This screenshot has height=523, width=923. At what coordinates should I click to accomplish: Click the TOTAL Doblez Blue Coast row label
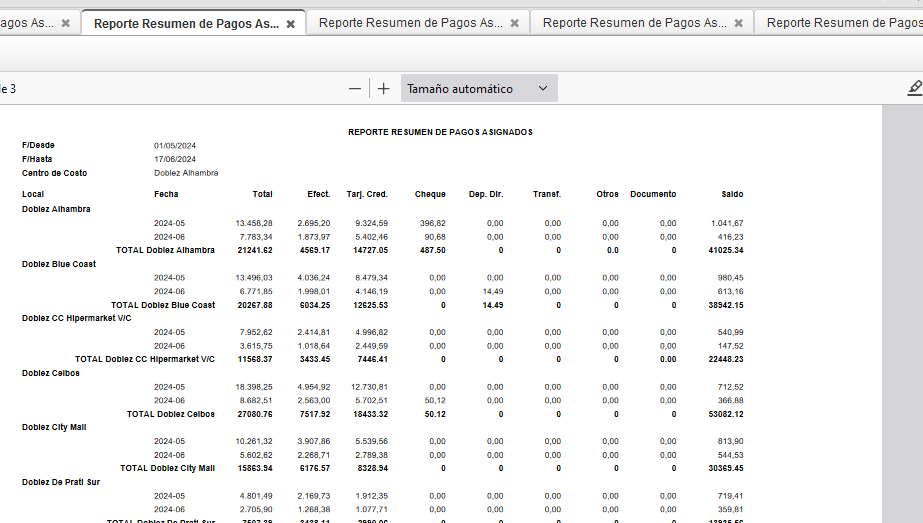coord(163,305)
